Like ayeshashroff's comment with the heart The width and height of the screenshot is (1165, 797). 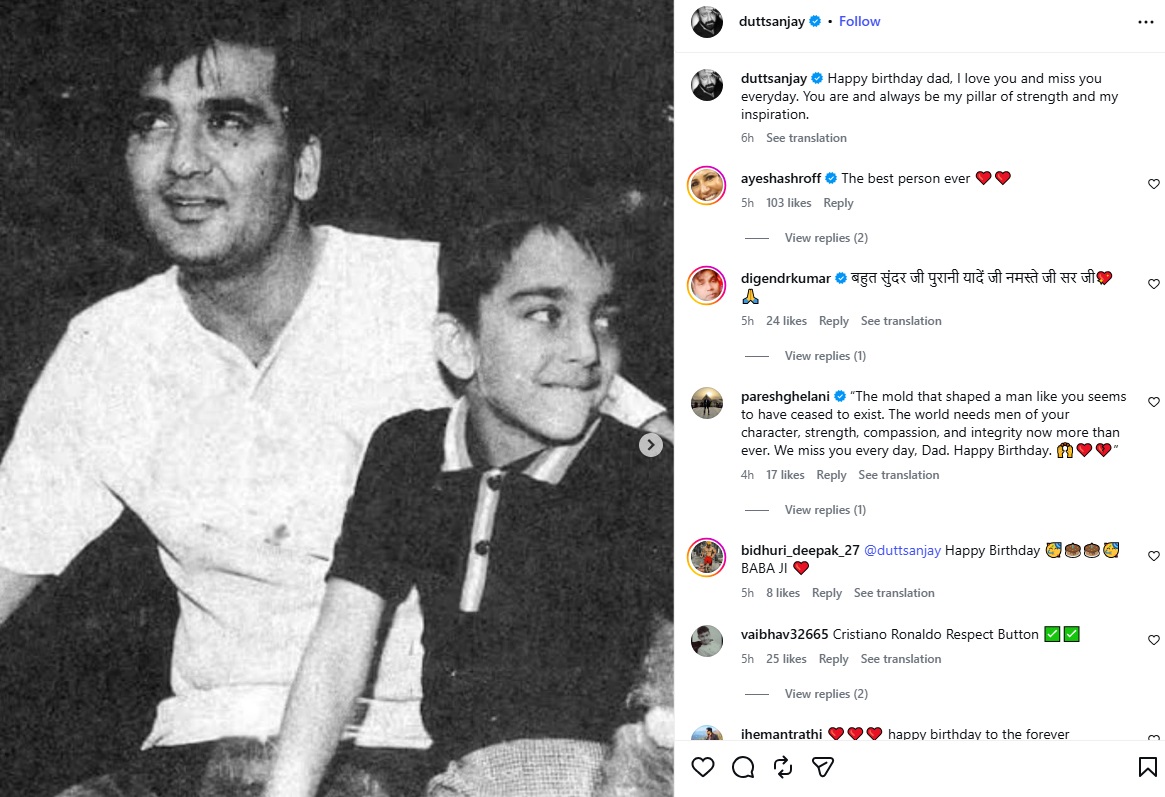pos(1153,183)
